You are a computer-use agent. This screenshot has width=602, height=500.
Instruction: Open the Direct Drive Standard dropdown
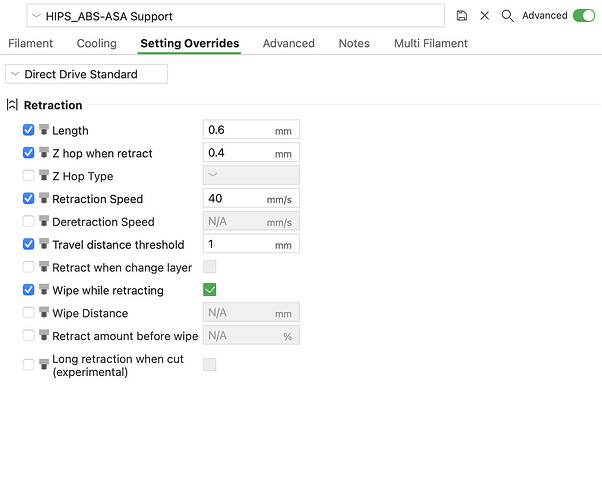pos(86,74)
